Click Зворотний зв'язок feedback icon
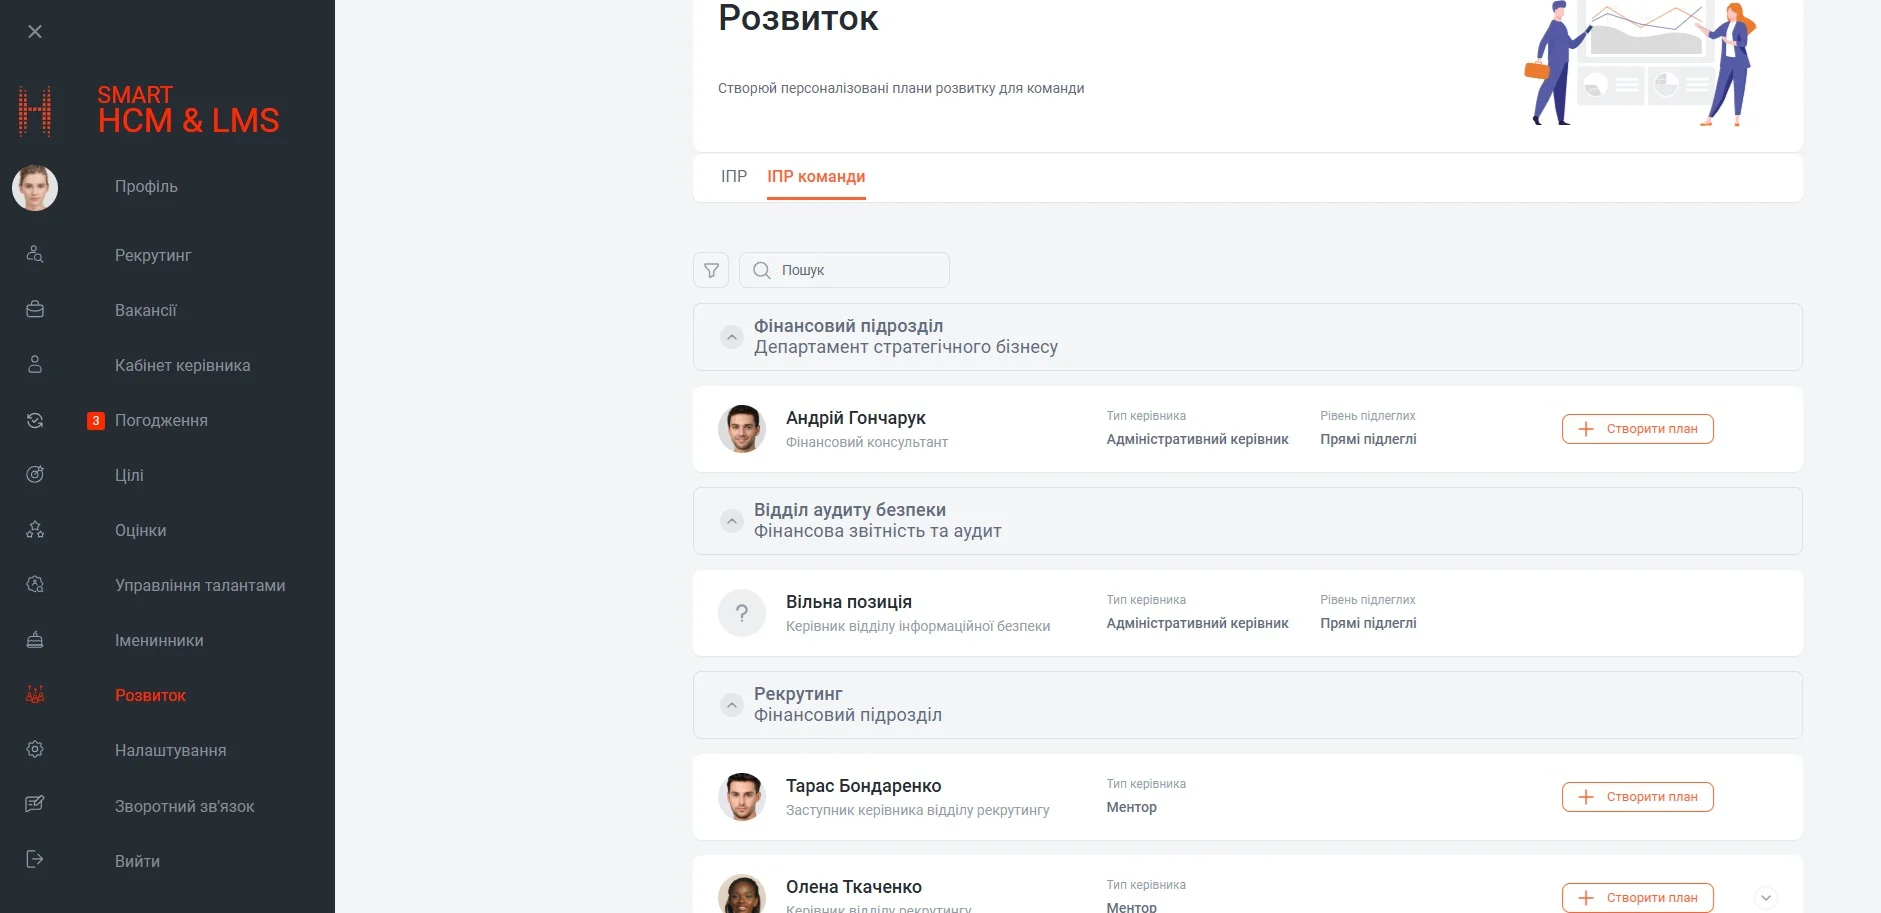The width and height of the screenshot is (1881, 913). point(35,805)
